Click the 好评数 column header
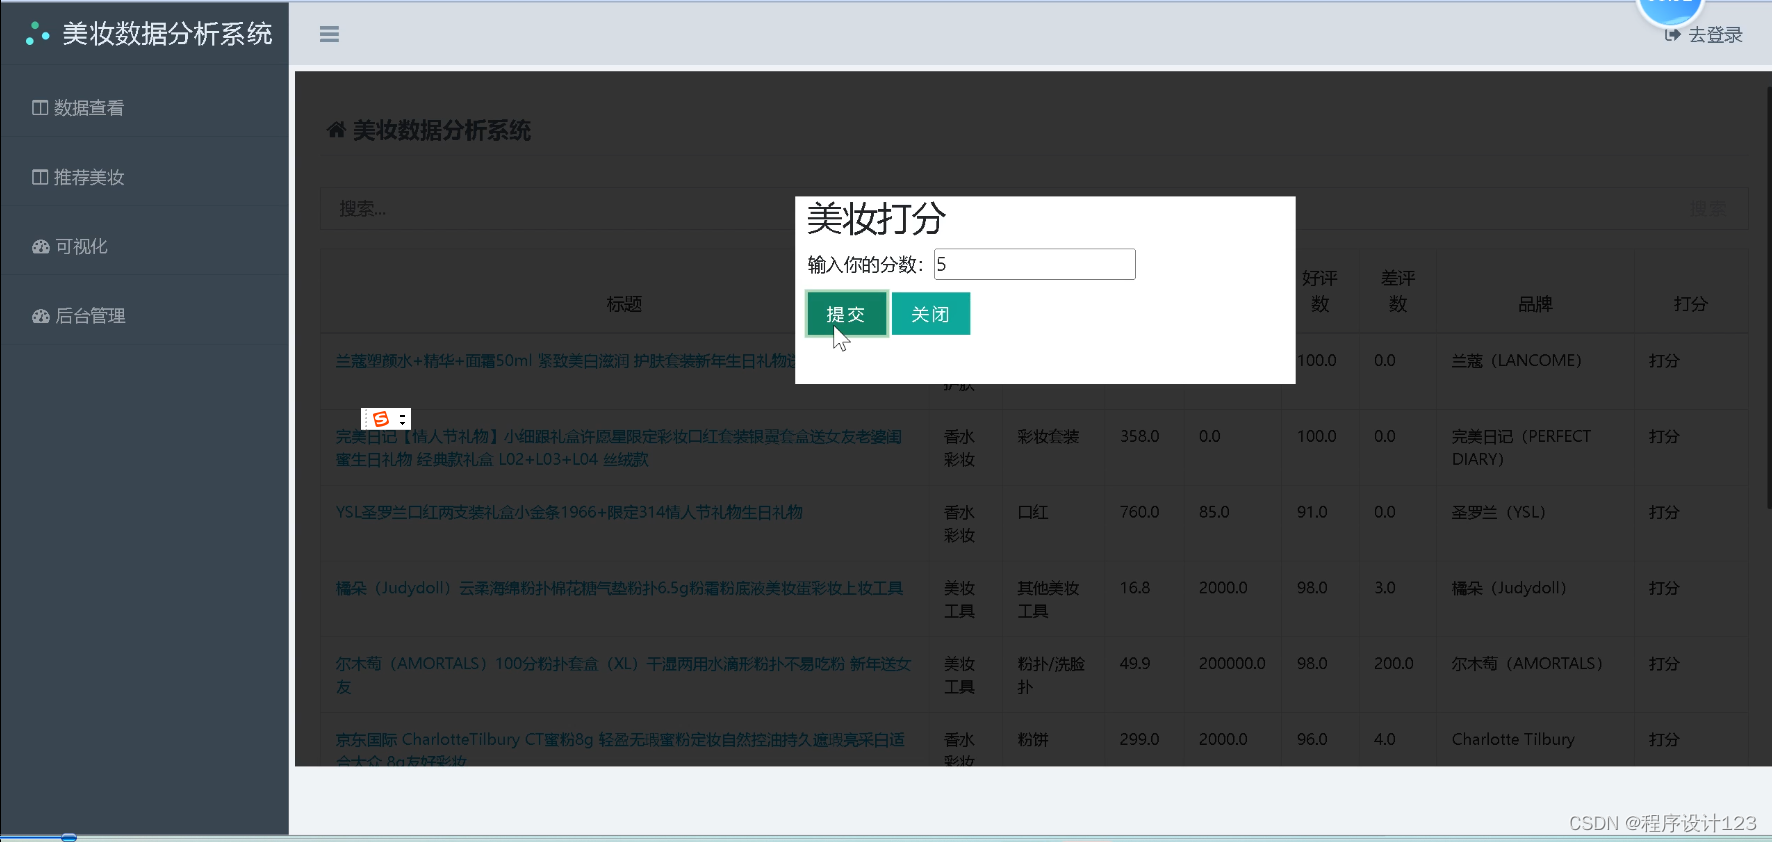This screenshot has width=1772, height=842. coord(1320,291)
